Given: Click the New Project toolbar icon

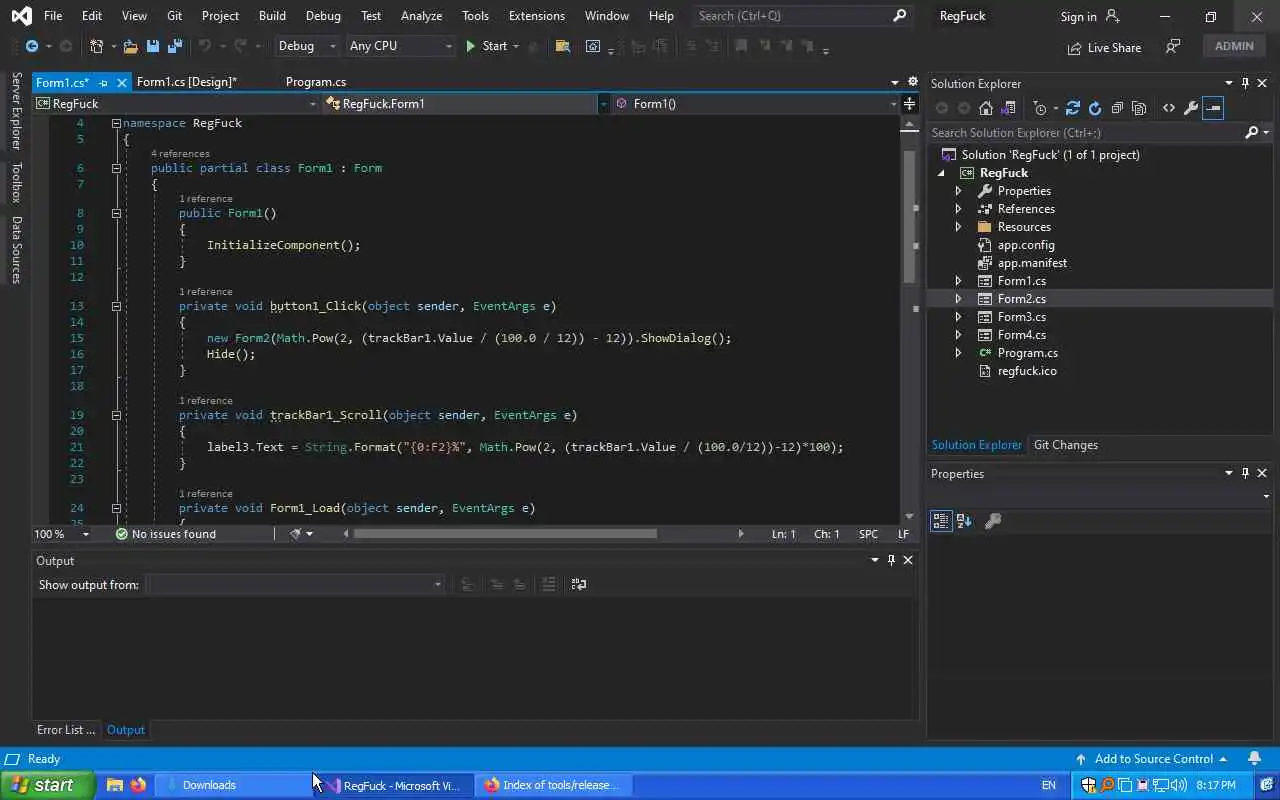Looking at the screenshot, I should pos(96,46).
